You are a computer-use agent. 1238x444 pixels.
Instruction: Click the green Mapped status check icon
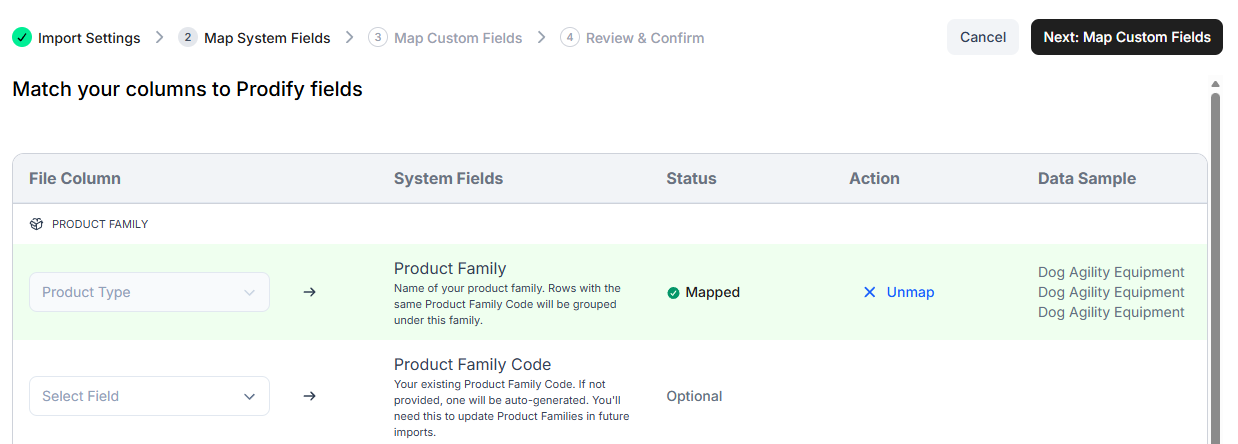tap(674, 293)
